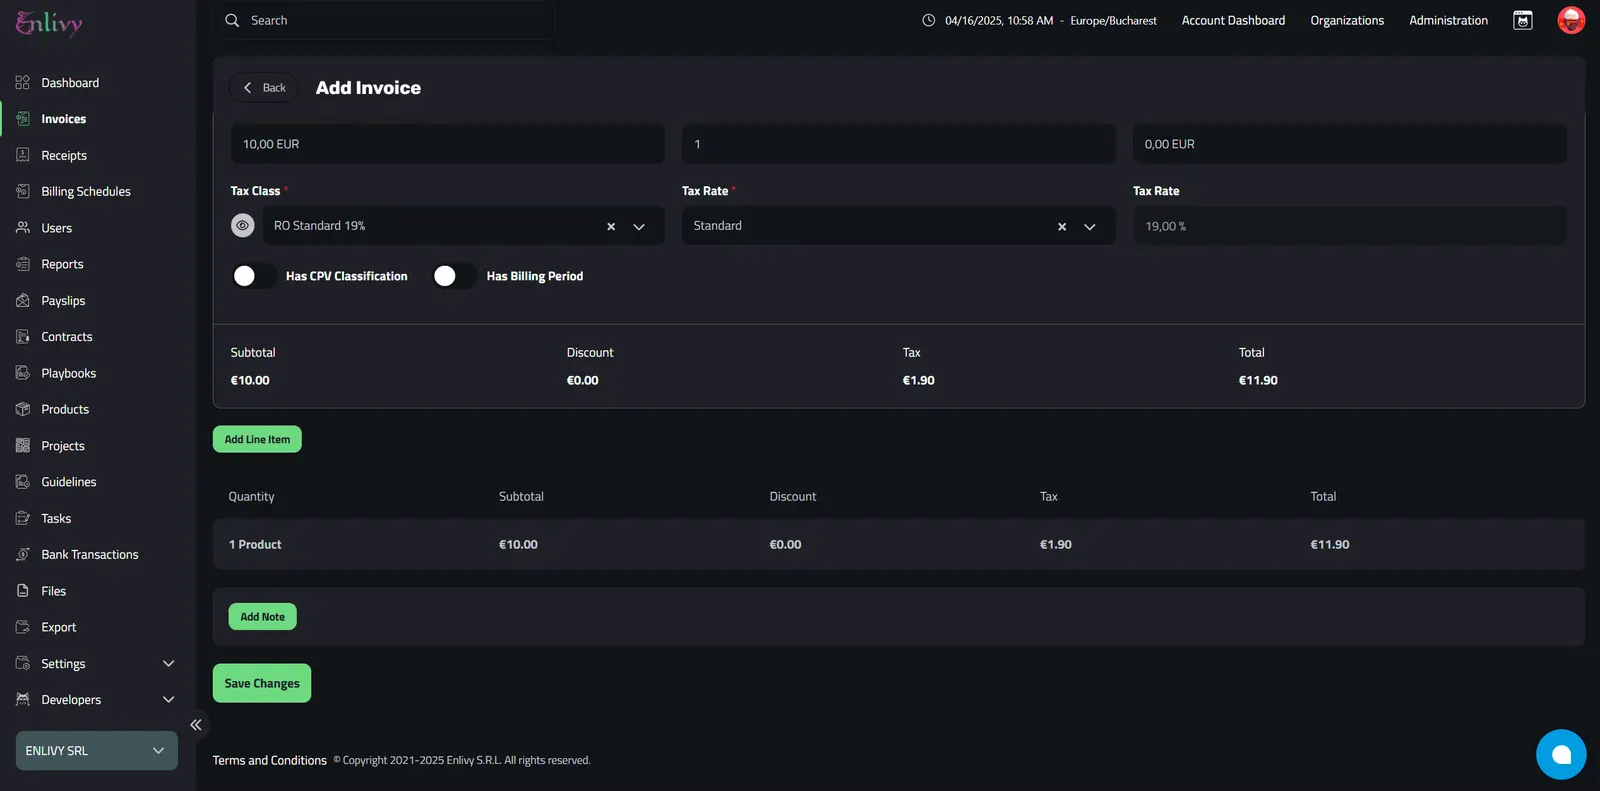The height and width of the screenshot is (791, 1600).
Task: Clear the RO Standard 19% selection
Action: click(611, 227)
